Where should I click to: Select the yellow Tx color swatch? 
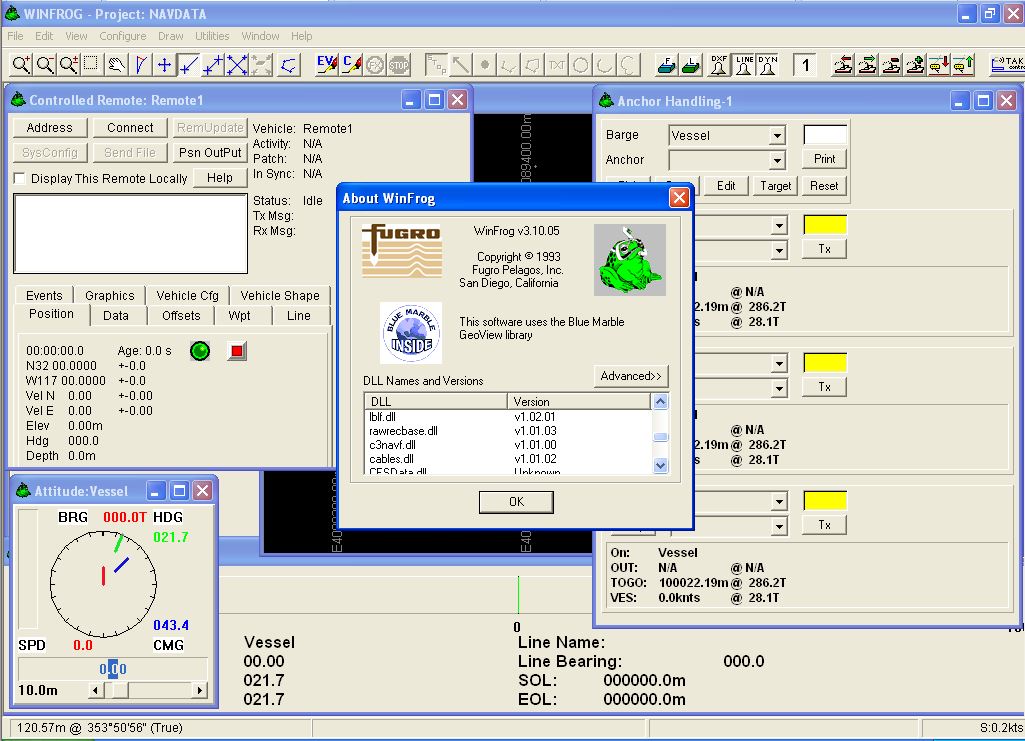pyautogui.click(x=824, y=222)
